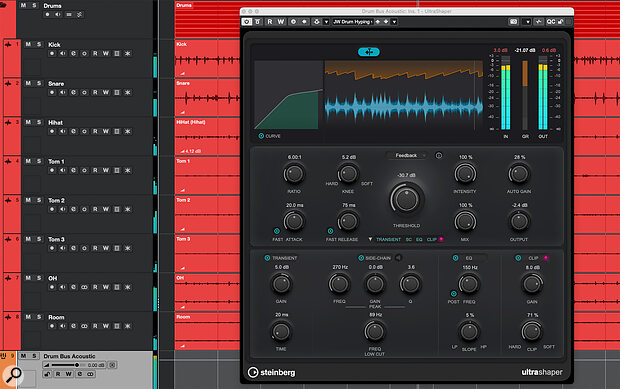
Task: Enable Write automation on Tom 3 track
Action: 106,248
